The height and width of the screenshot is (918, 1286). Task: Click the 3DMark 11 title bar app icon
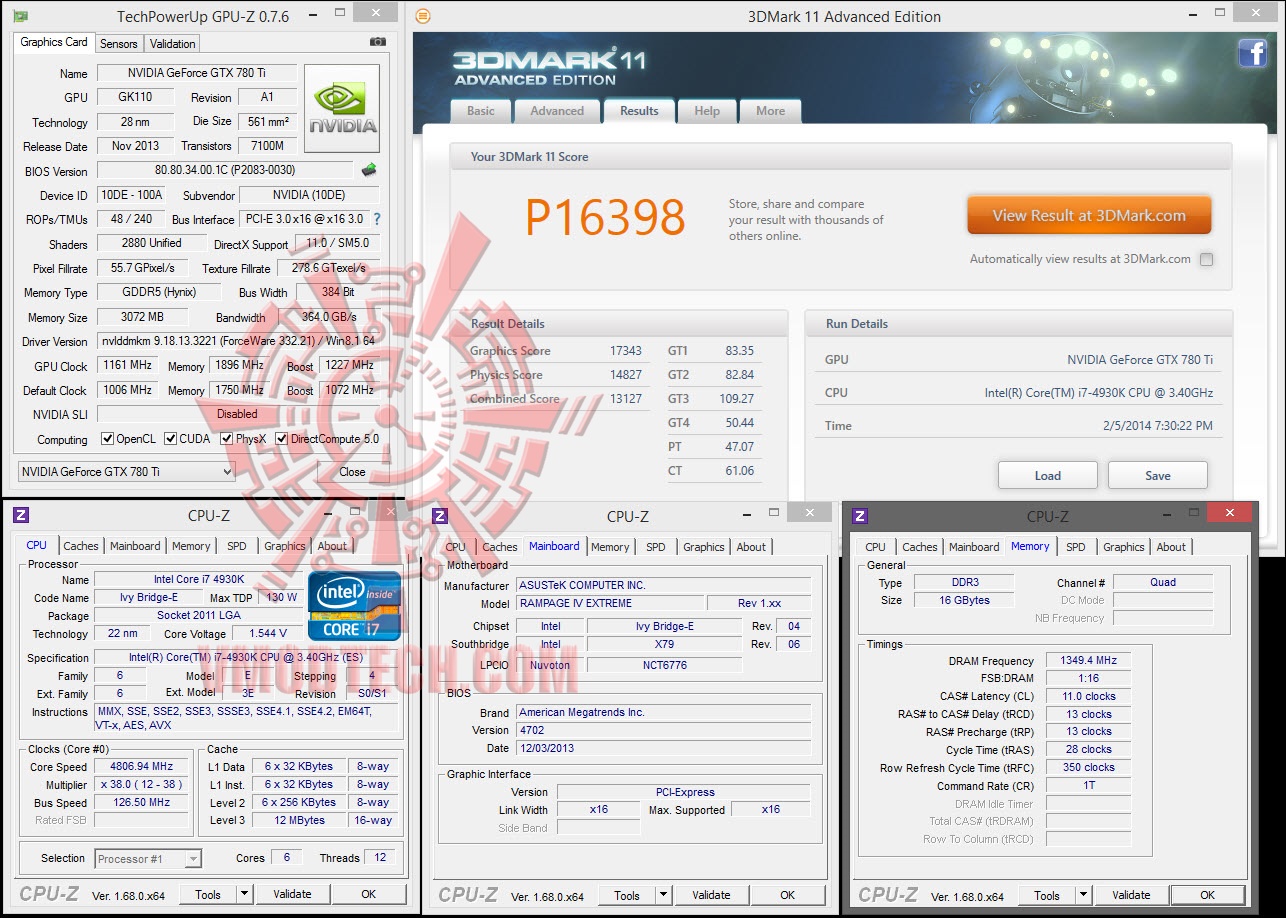click(423, 16)
